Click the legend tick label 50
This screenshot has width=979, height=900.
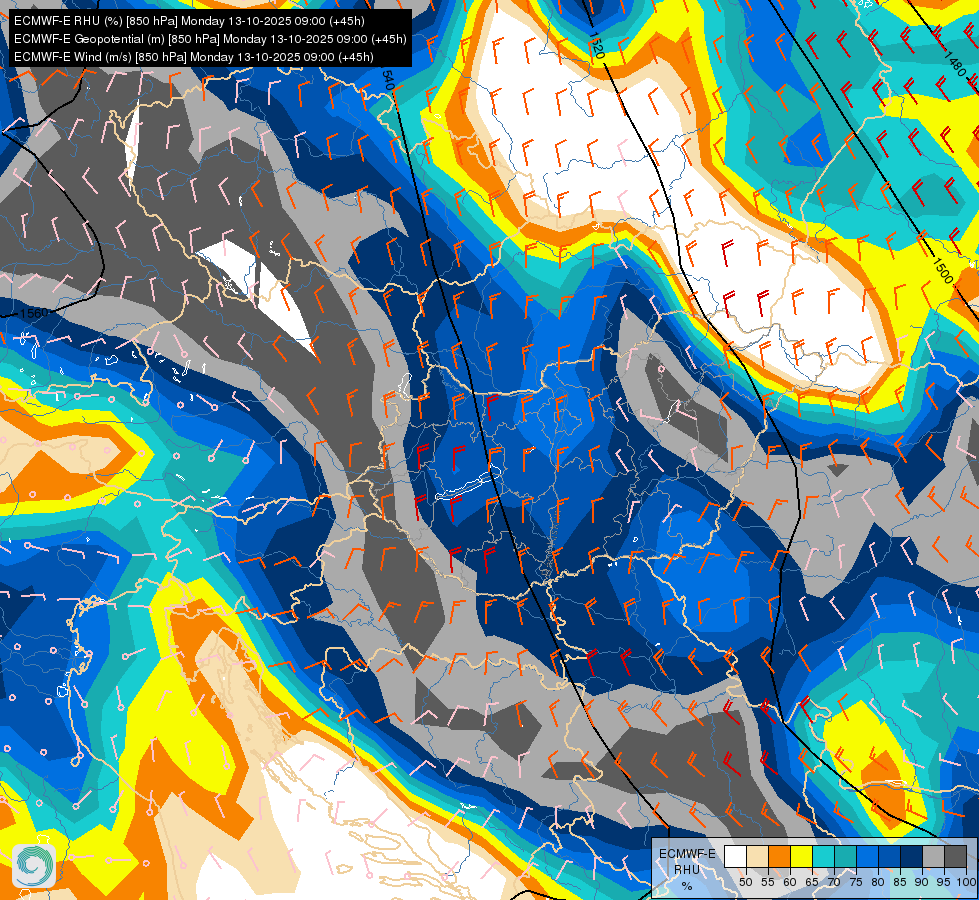tap(746, 882)
